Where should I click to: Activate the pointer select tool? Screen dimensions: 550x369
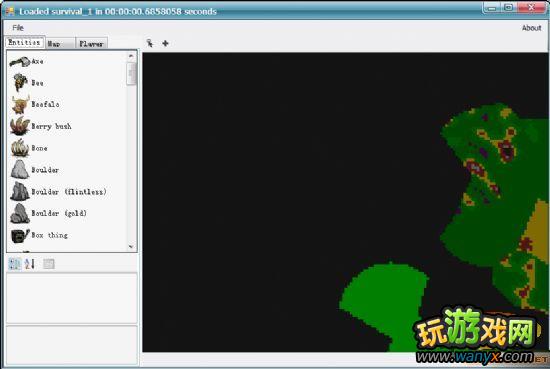[x=150, y=43]
